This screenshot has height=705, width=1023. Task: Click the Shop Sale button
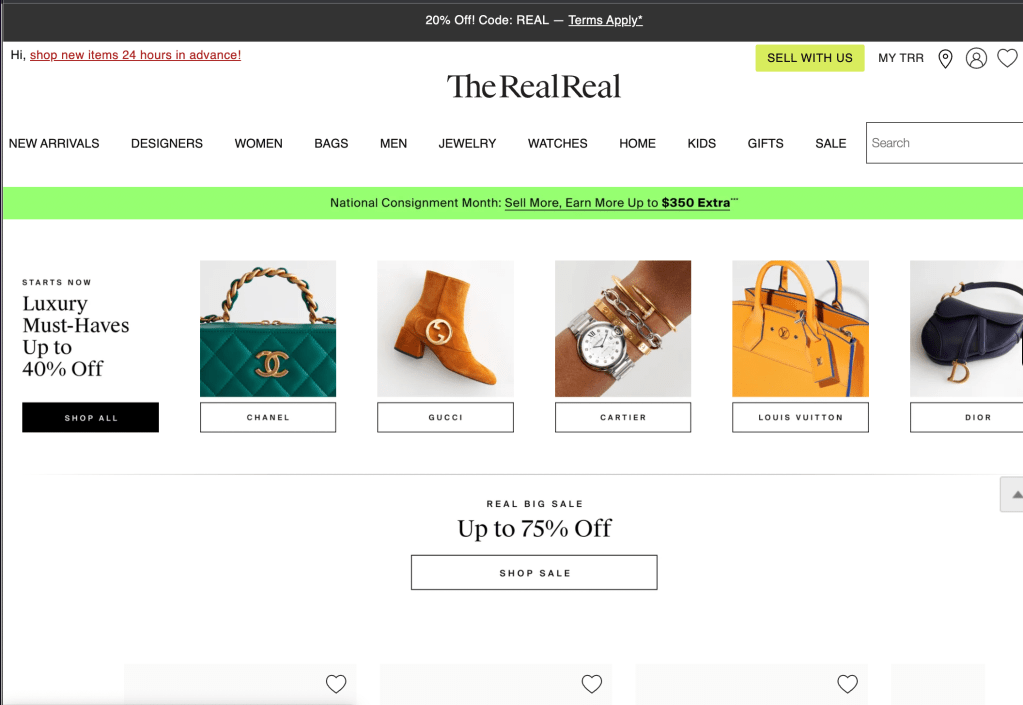click(x=534, y=573)
